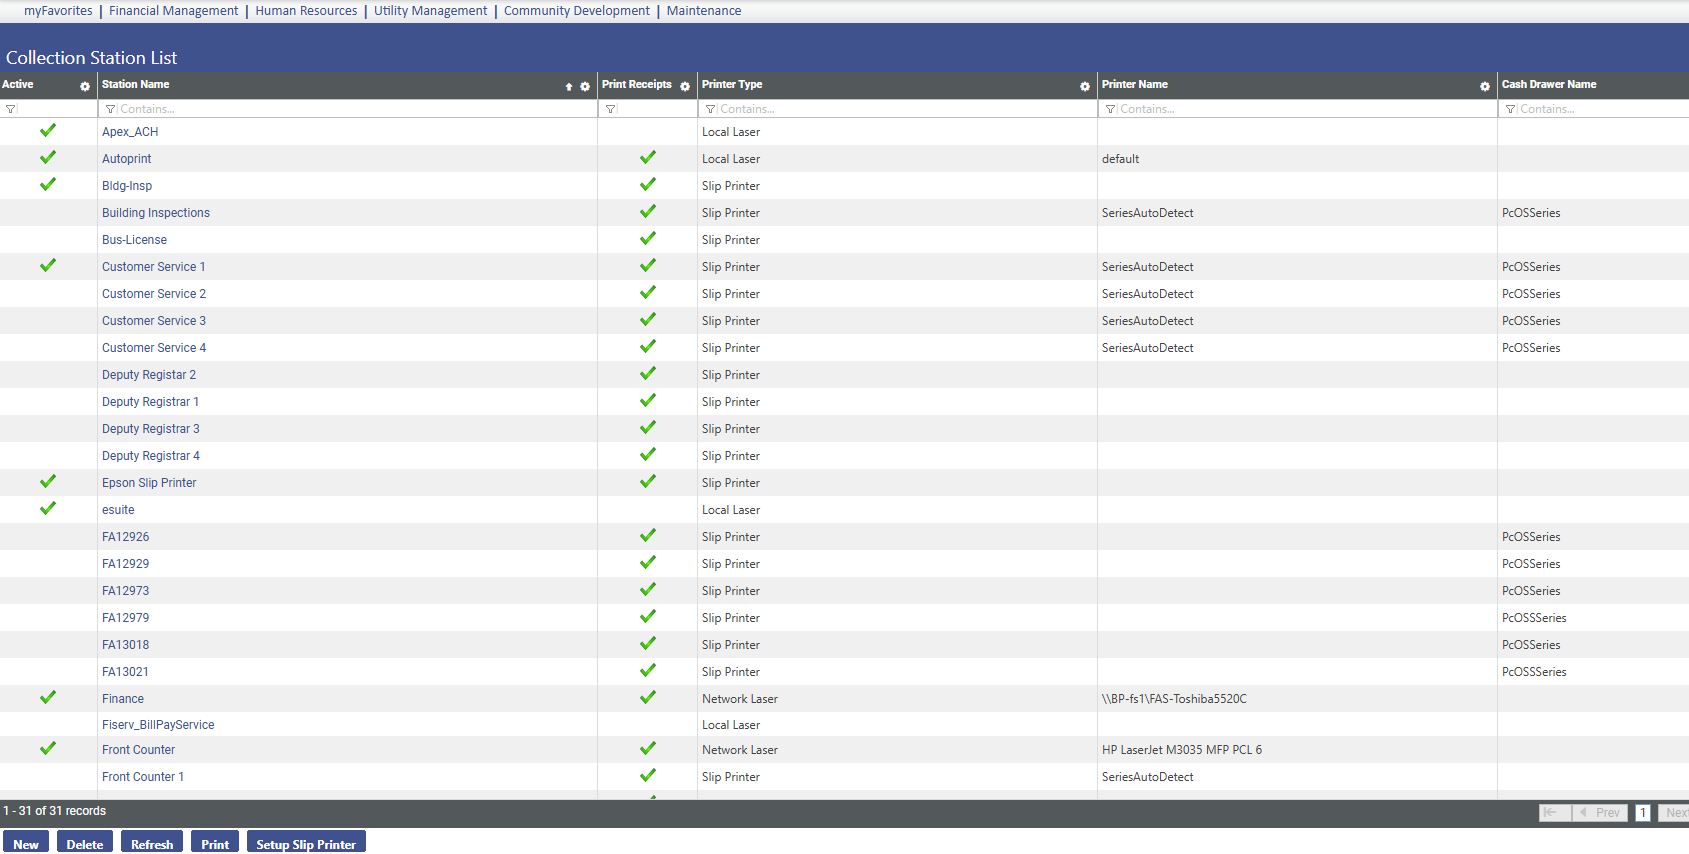Click Cash Drawer Name column header
The height and width of the screenshot is (854, 1689).
coord(1549,85)
